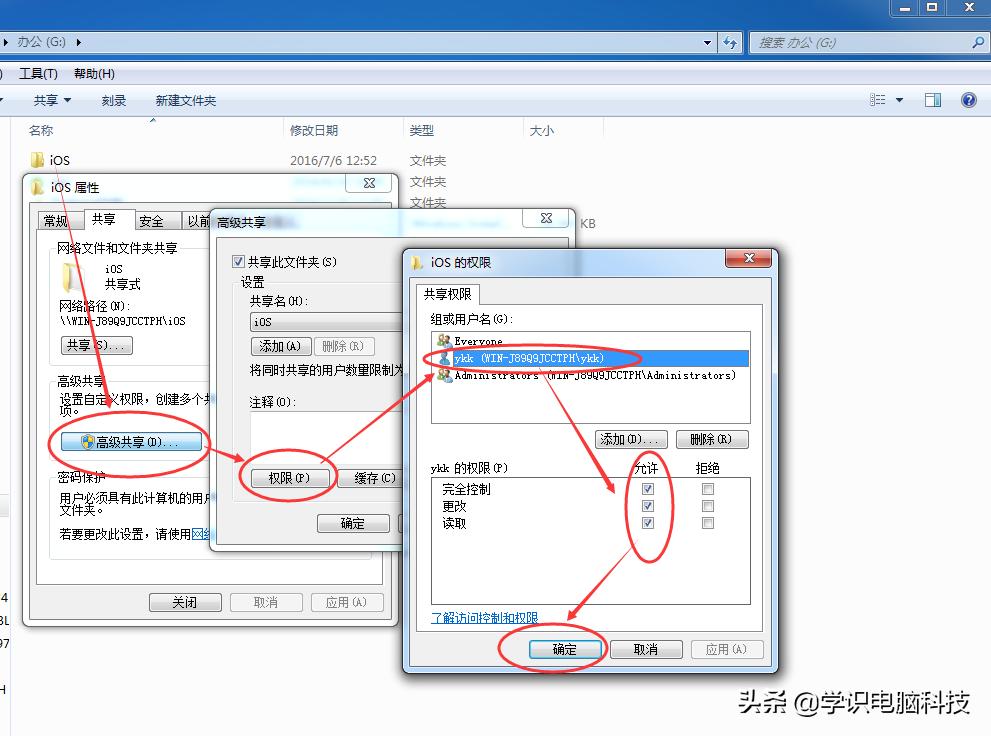Click the refresh icon beside address bar

pos(731,42)
